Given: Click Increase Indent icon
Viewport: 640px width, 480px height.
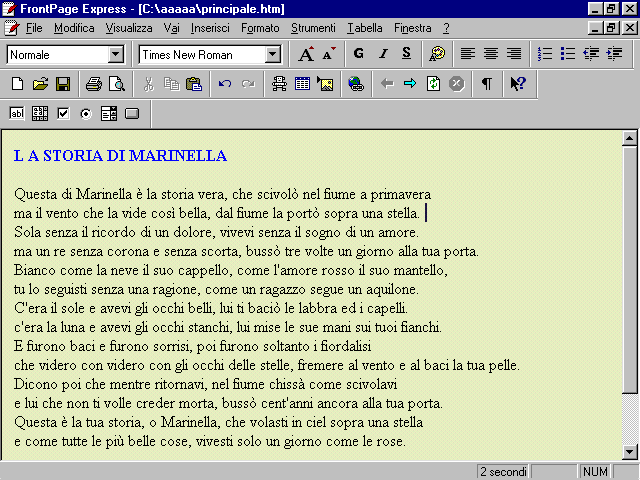Looking at the screenshot, I should 614,54.
